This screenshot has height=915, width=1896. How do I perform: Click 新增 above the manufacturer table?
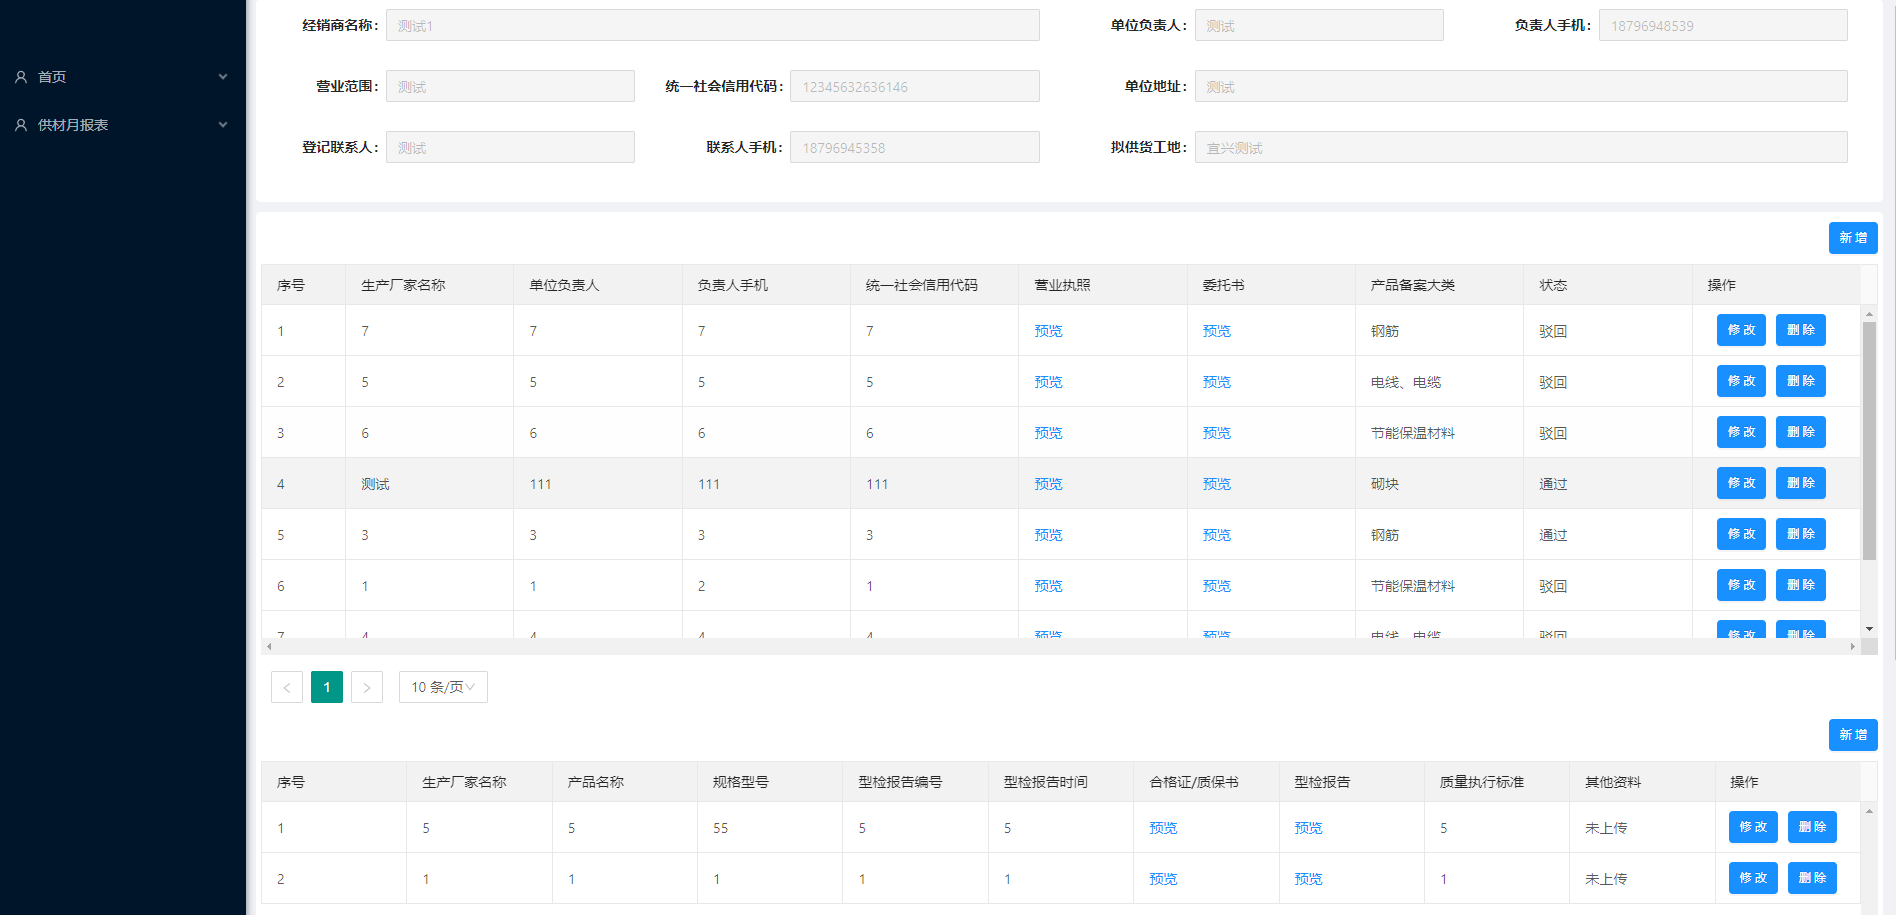1852,238
